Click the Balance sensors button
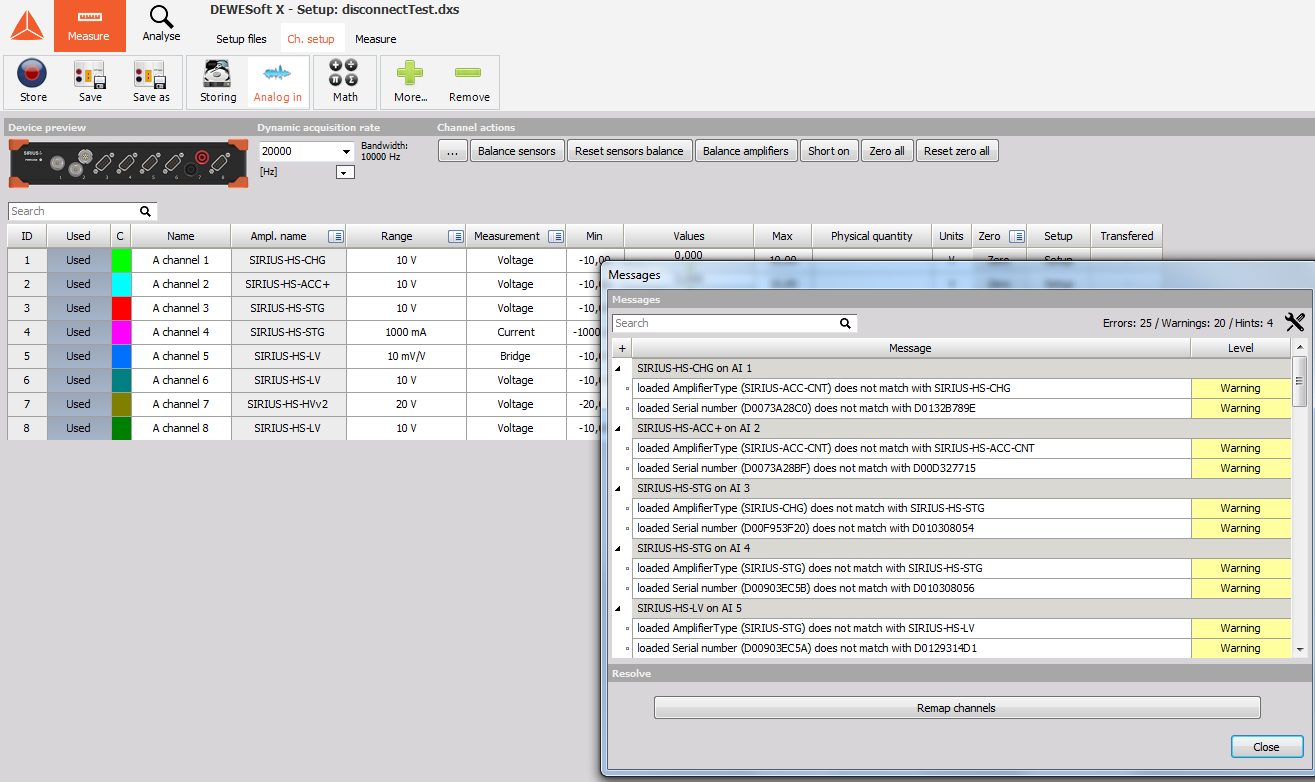The height and width of the screenshot is (782, 1315). coord(516,151)
